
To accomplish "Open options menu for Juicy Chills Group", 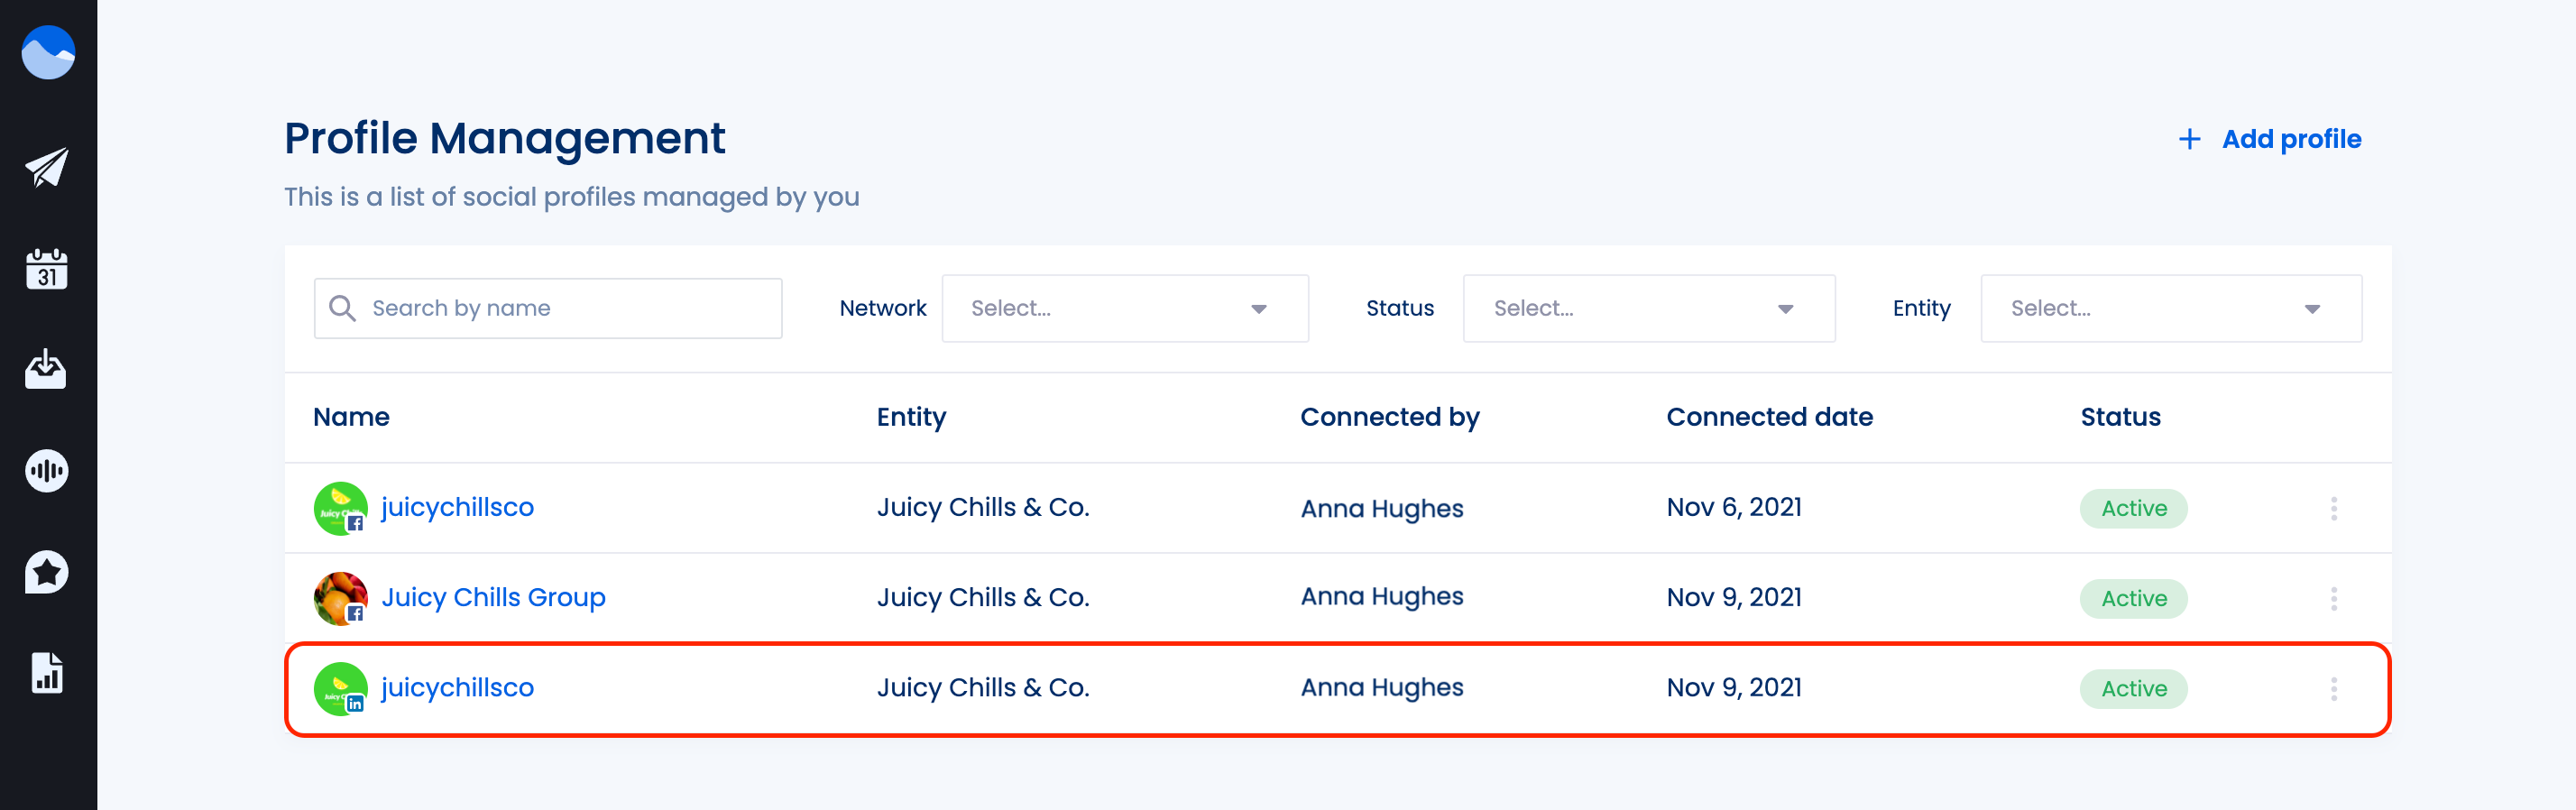I will (2334, 598).
